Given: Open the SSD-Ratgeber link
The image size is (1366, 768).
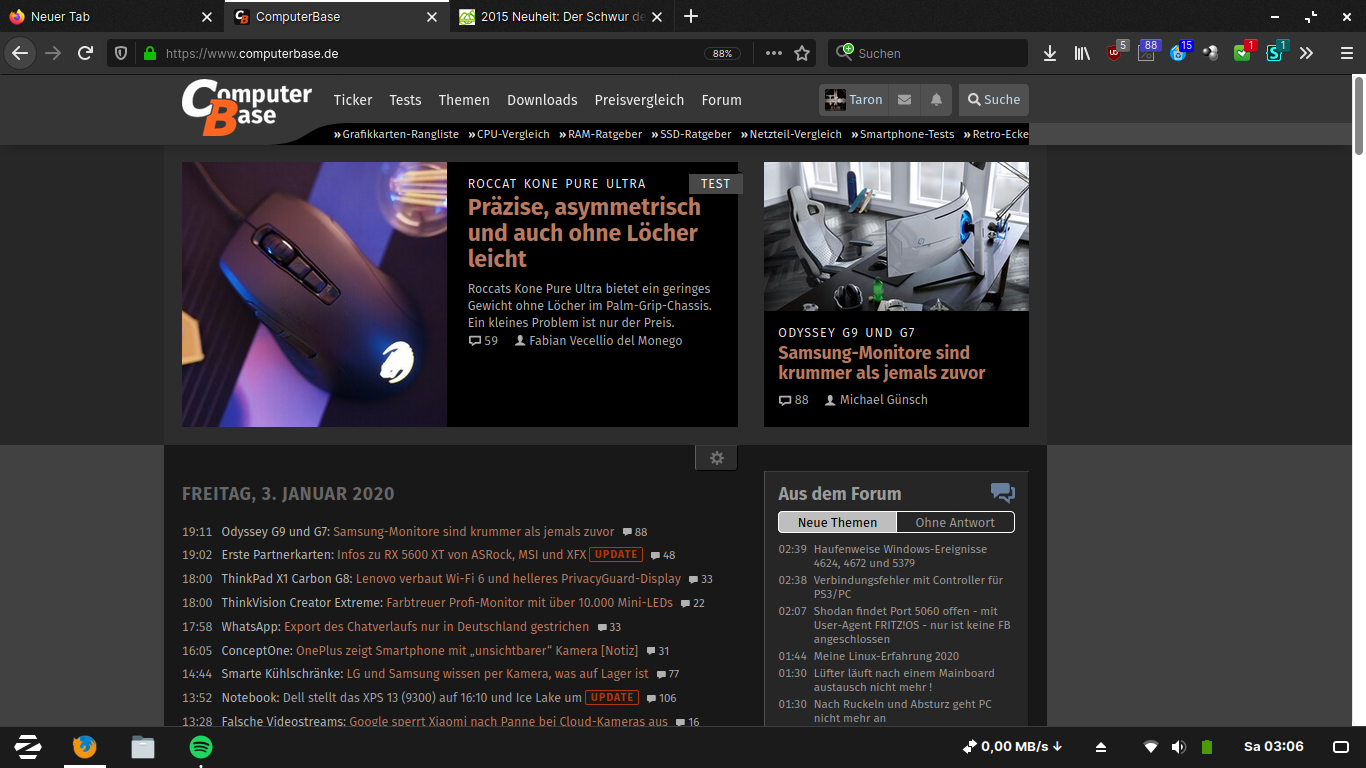Looking at the screenshot, I should click(691, 134).
